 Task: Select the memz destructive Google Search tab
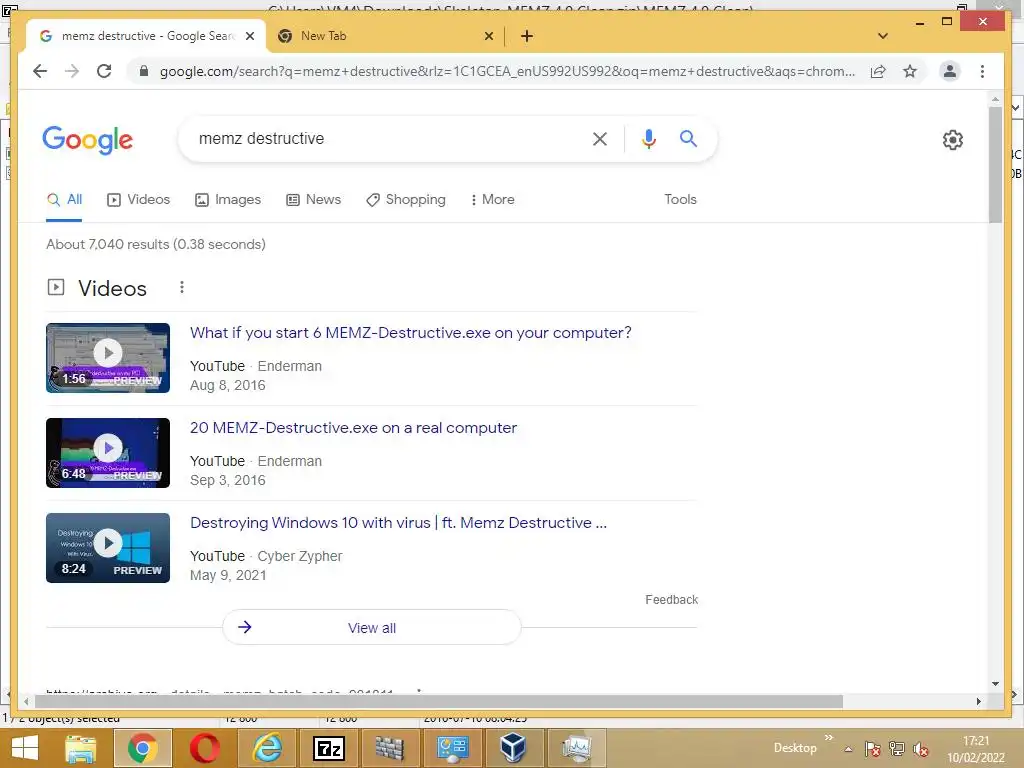coord(147,36)
